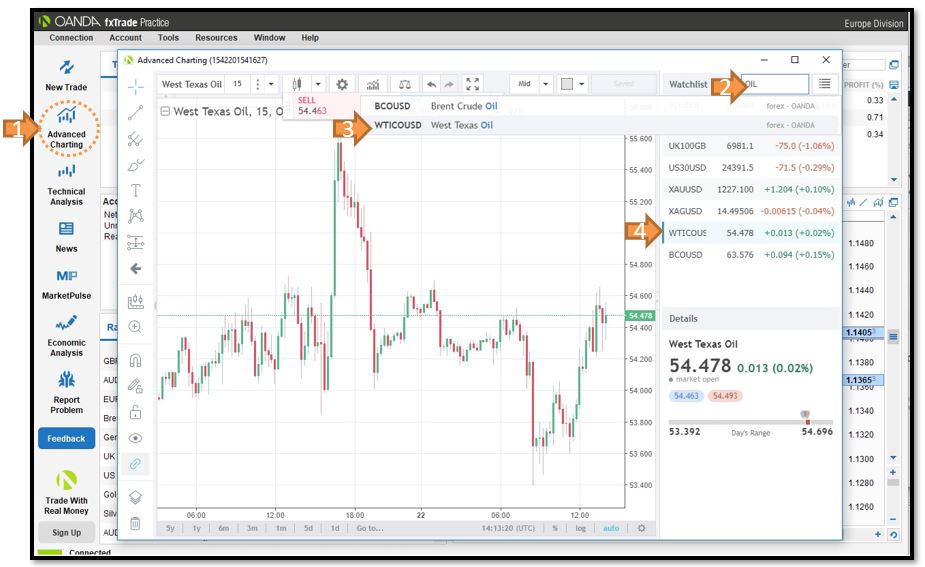Click the zoom in magnifier tool
Viewport: 925px width, 567px height.
(136, 327)
